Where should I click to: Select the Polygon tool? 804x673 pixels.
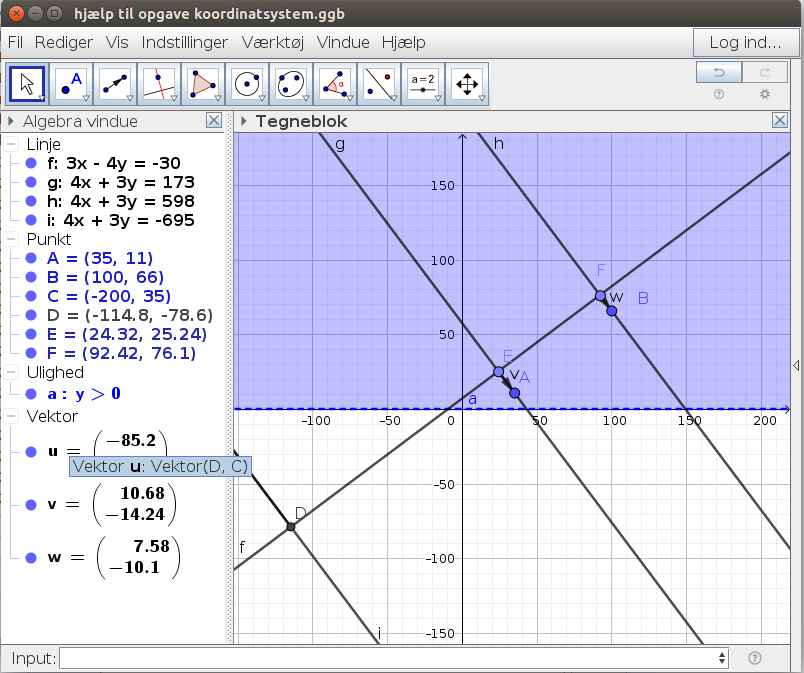[x=204, y=84]
